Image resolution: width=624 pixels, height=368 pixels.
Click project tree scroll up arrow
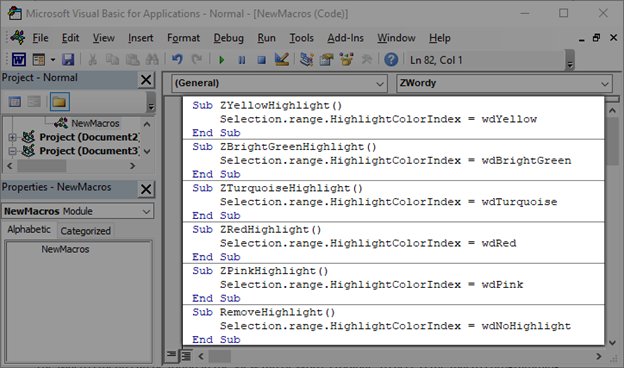(x=147, y=124)
